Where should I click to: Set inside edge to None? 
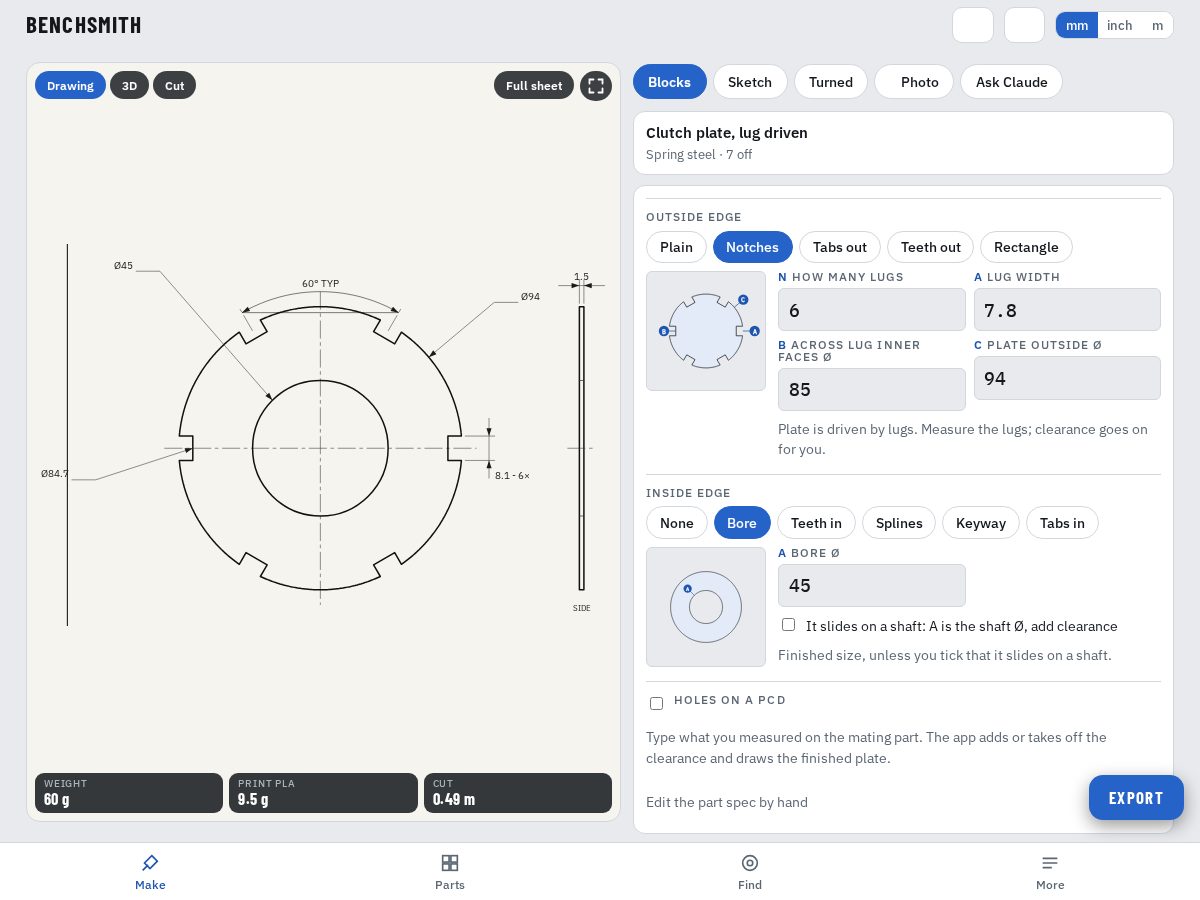677,523
